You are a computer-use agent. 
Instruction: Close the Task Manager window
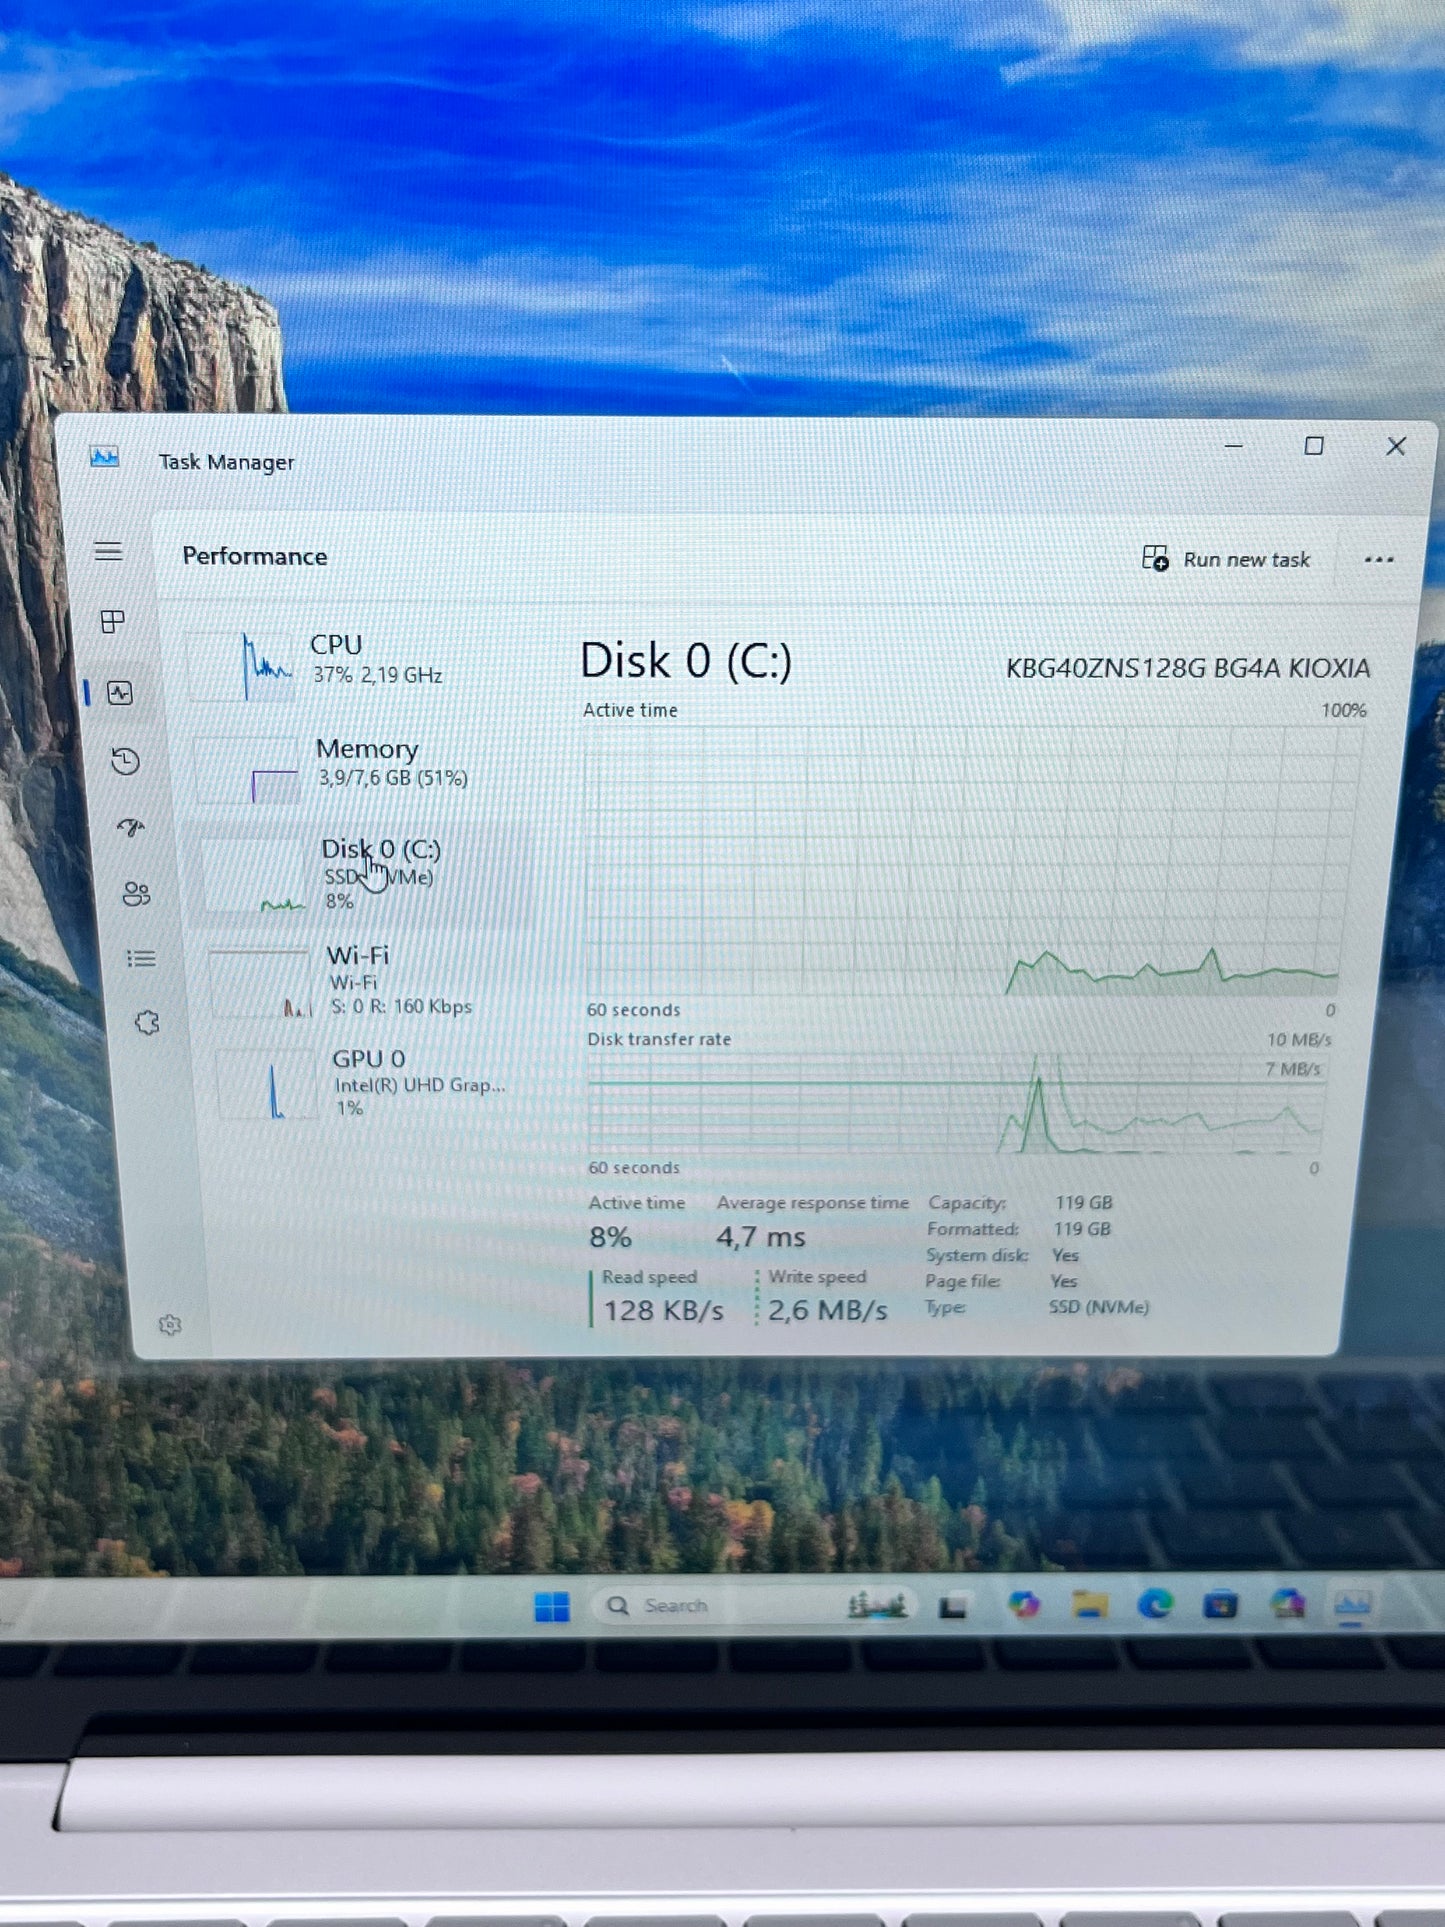pos(1396,446)
